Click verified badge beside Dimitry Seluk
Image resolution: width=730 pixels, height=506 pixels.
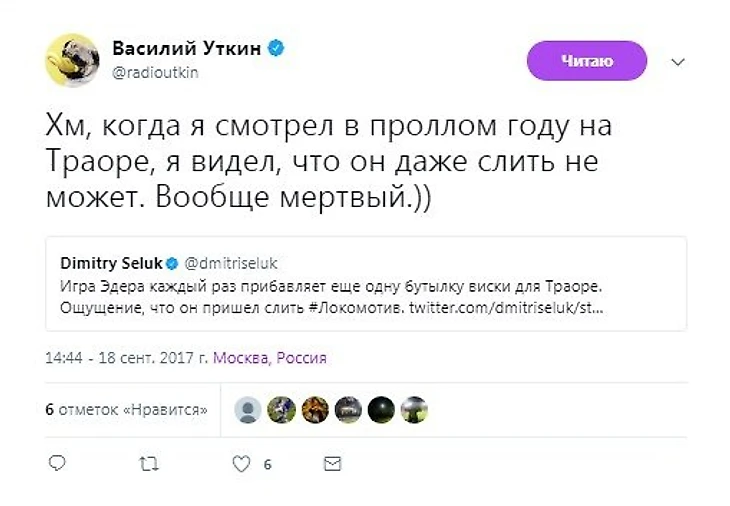coord(171,263)
